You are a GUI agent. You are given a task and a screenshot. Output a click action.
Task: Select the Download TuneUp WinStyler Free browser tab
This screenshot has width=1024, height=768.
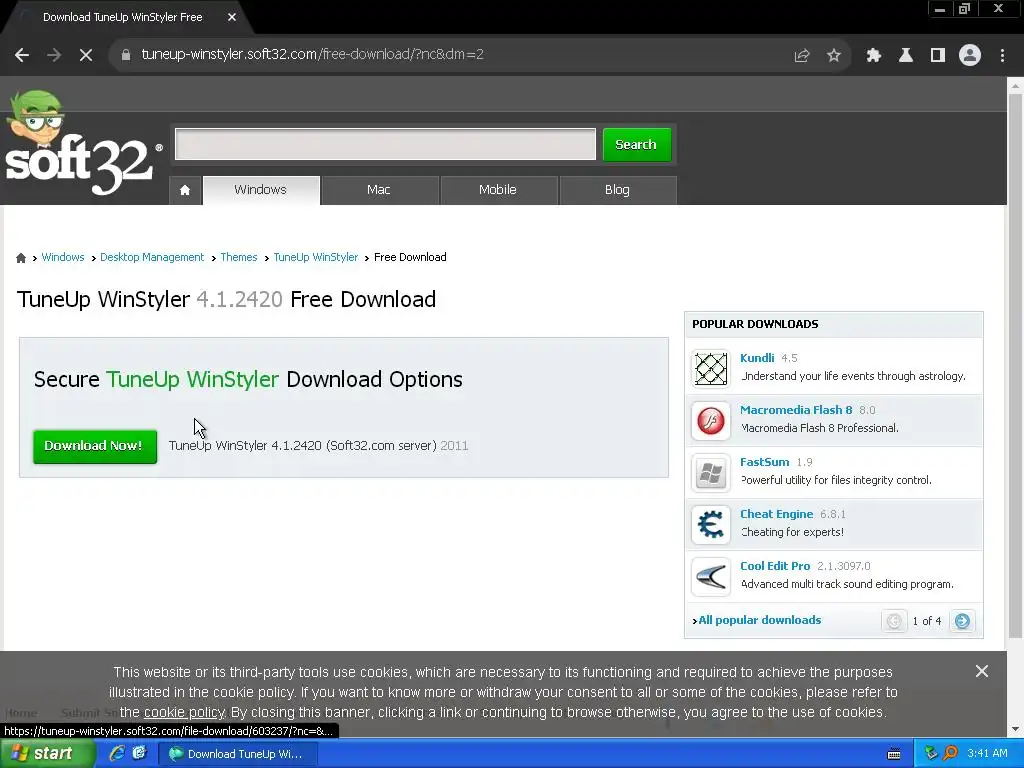[123, 18]
